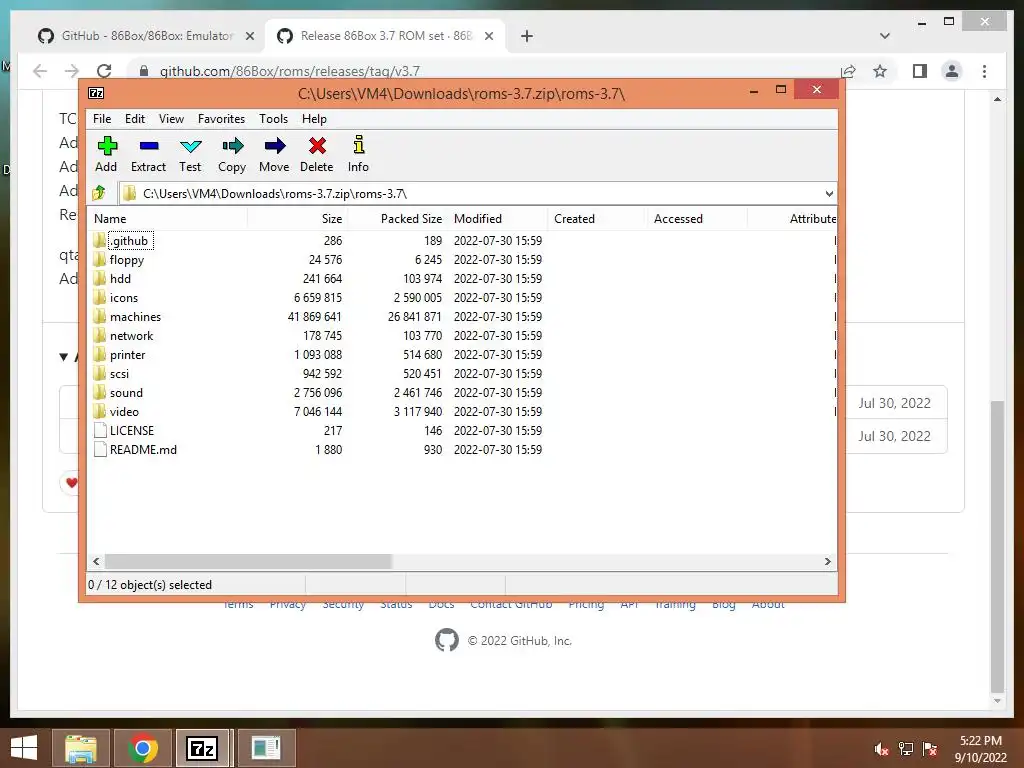Select the README.md file icon

[100, 449]
